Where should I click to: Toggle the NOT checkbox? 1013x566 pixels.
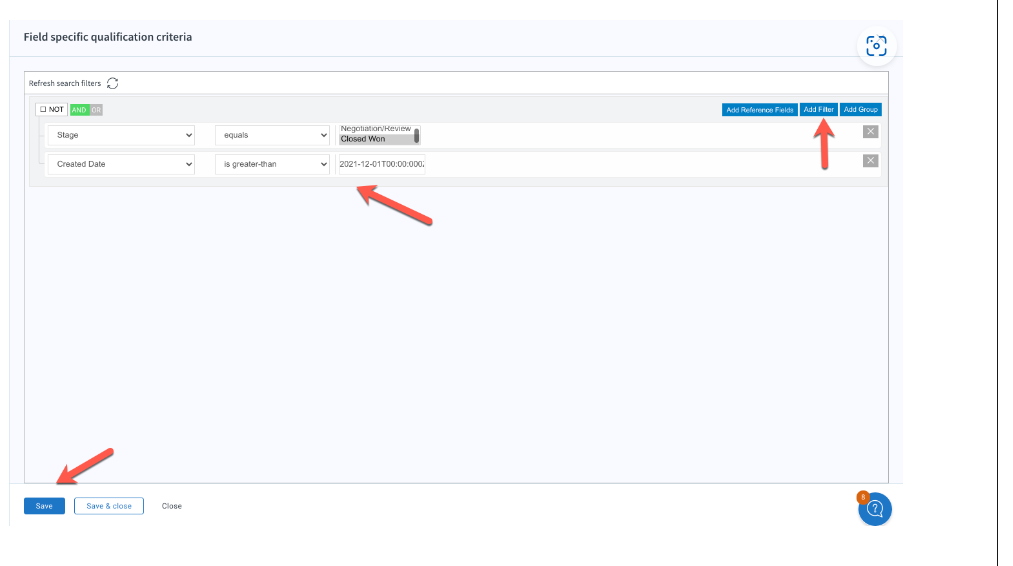click(x=51, y=110)
